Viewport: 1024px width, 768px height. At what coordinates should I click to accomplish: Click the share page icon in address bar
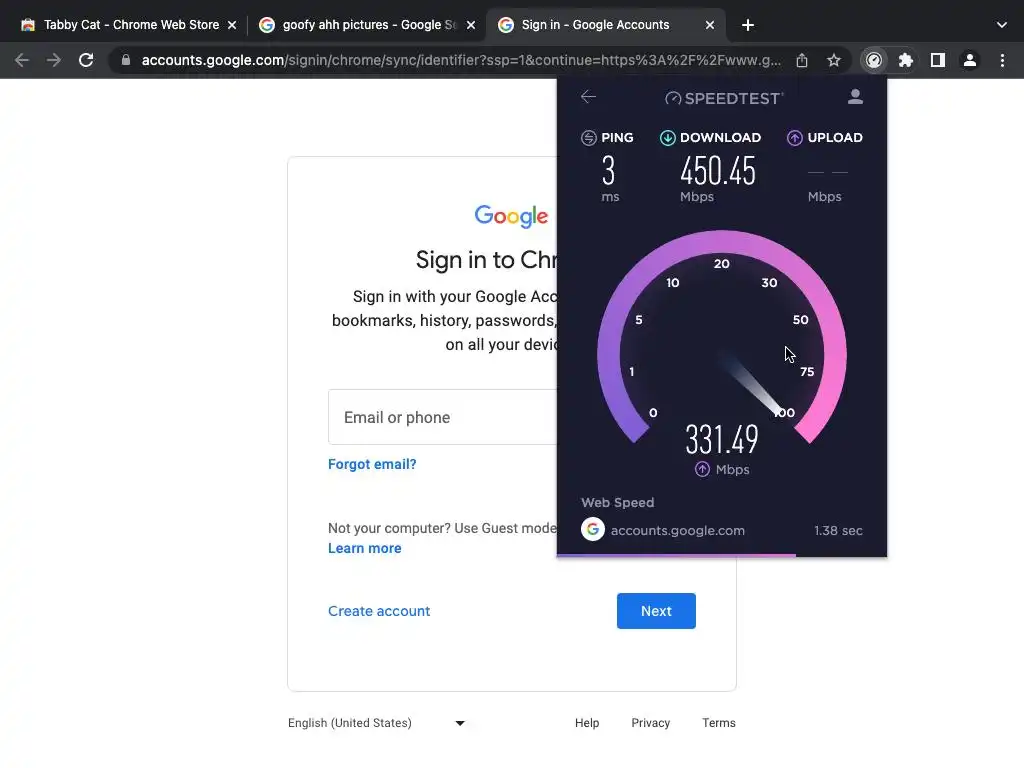[802, 60]
